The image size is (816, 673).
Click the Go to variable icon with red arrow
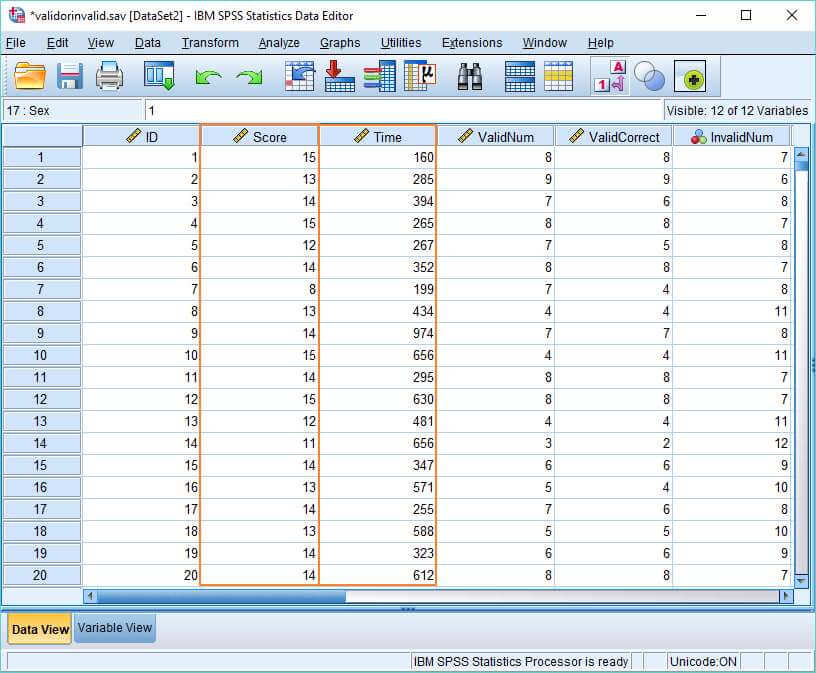[x=339, y=76]
